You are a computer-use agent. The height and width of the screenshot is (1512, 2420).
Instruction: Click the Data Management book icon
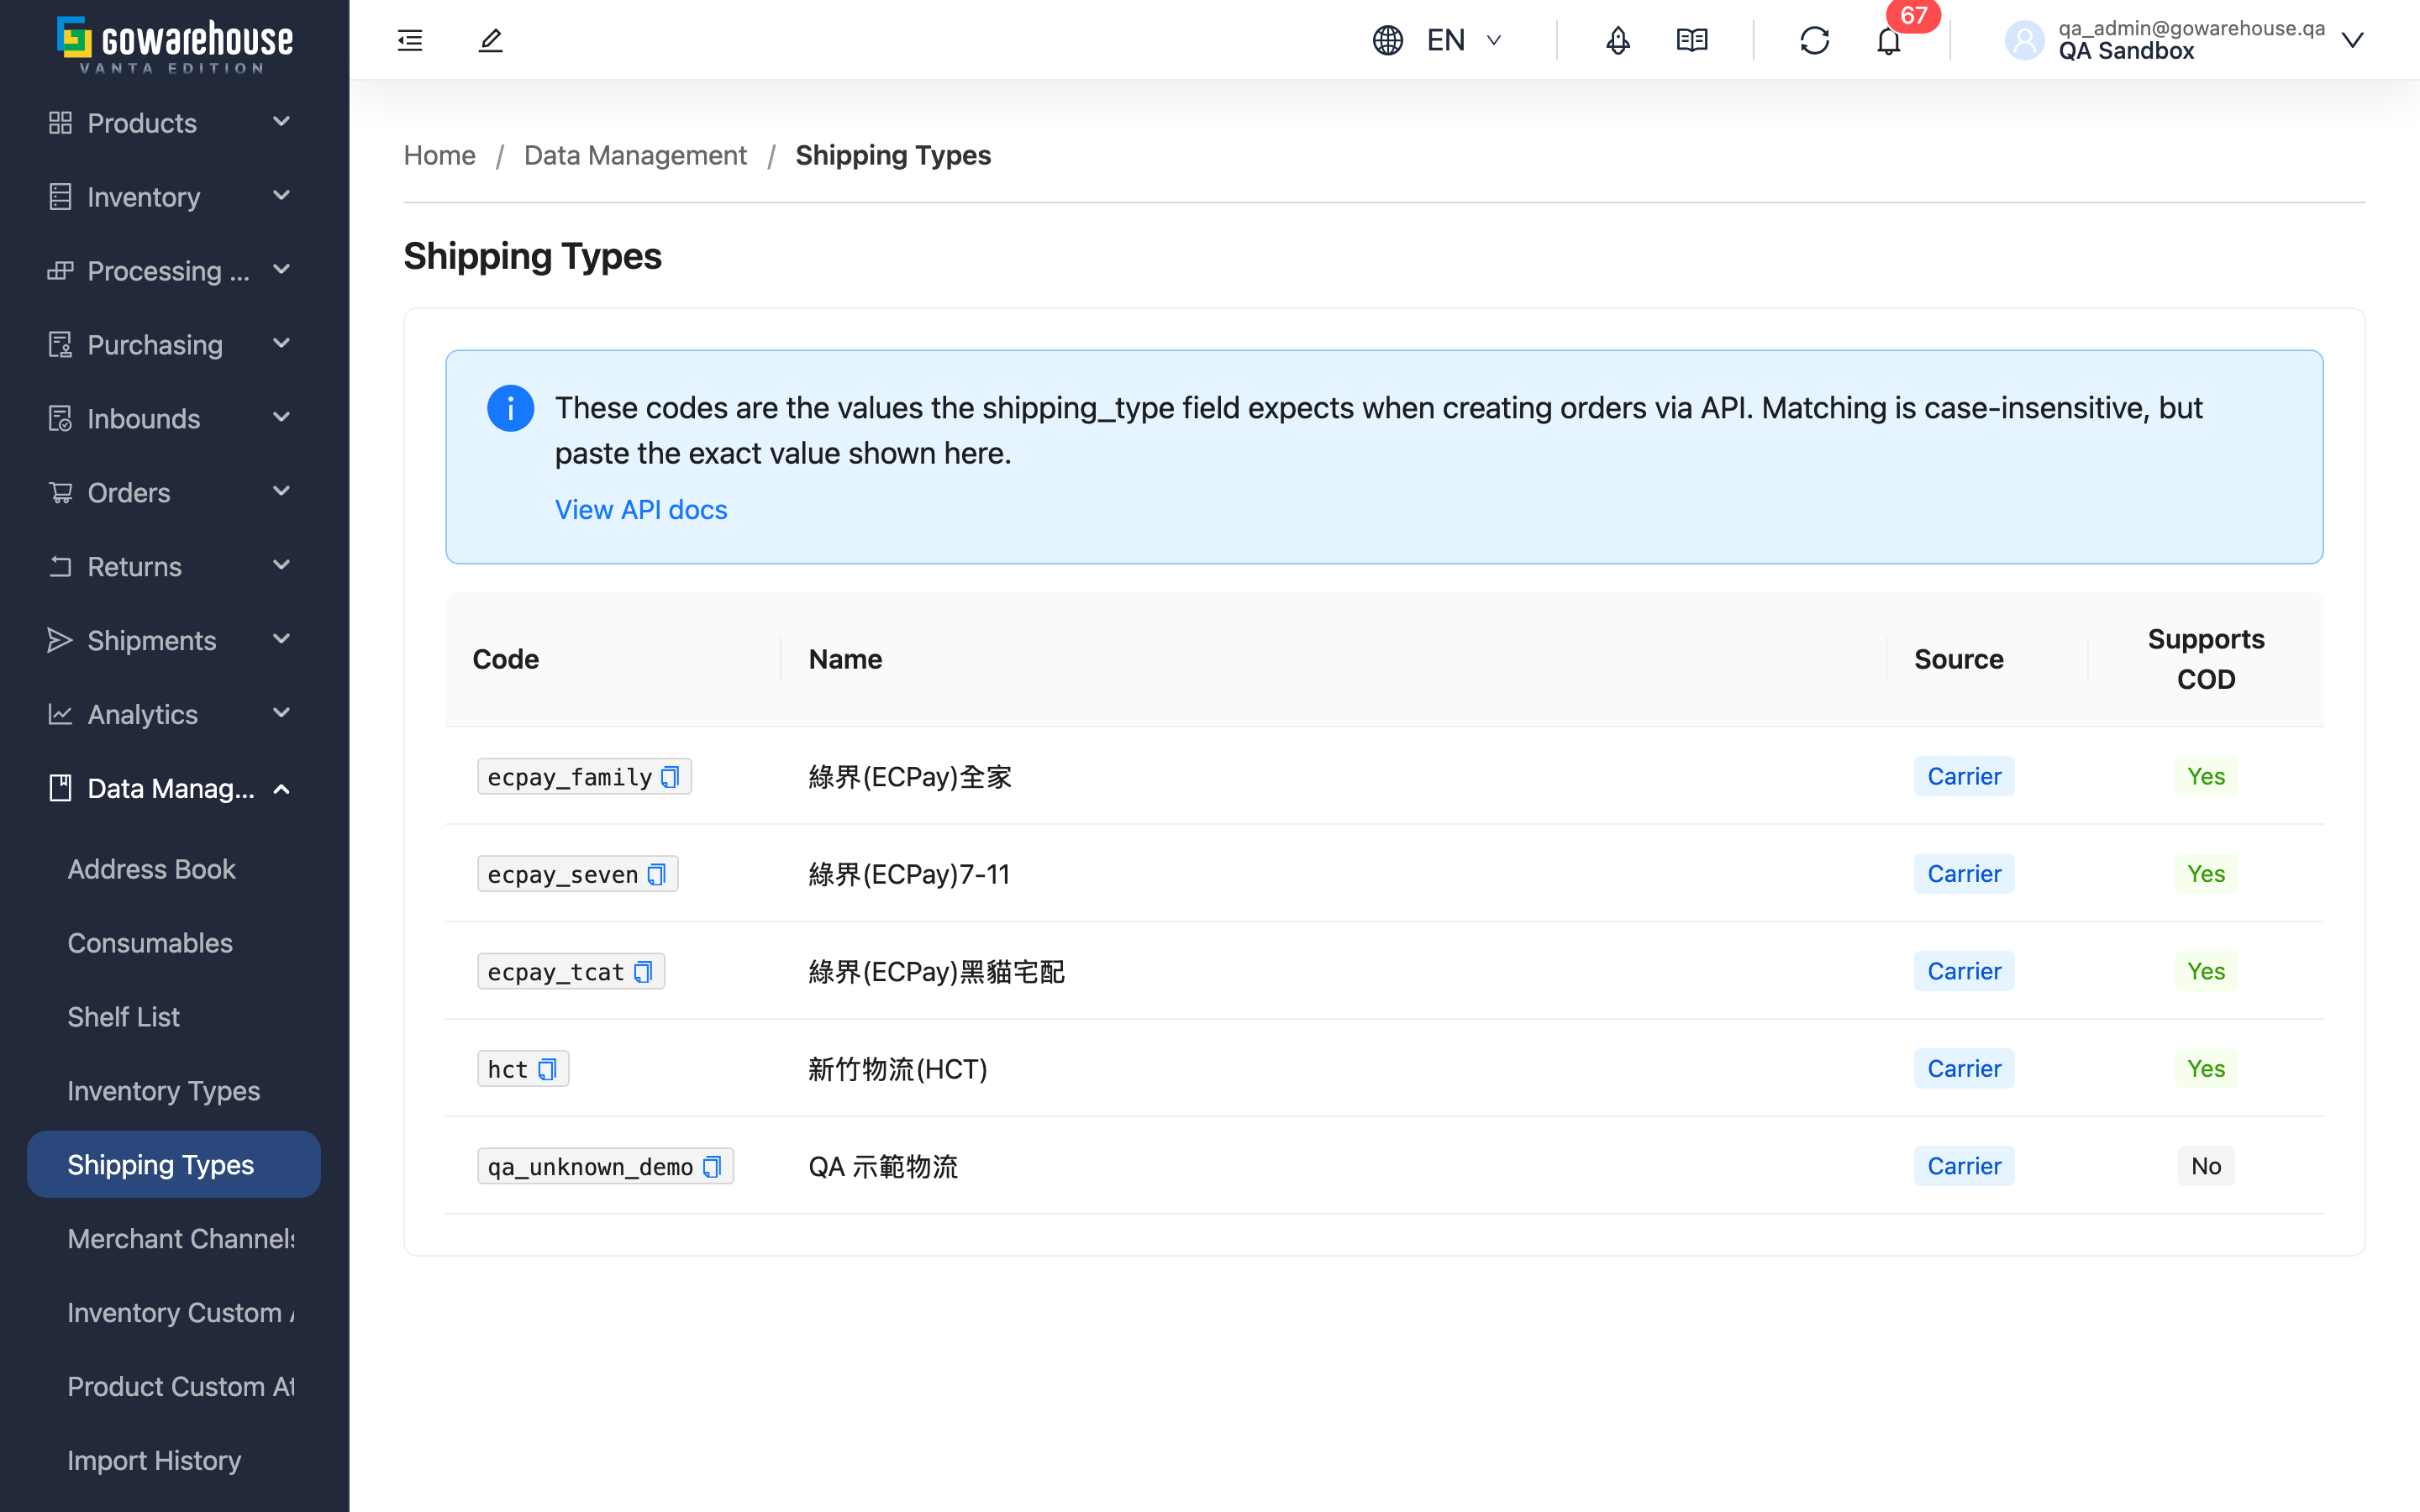point(60,788)
